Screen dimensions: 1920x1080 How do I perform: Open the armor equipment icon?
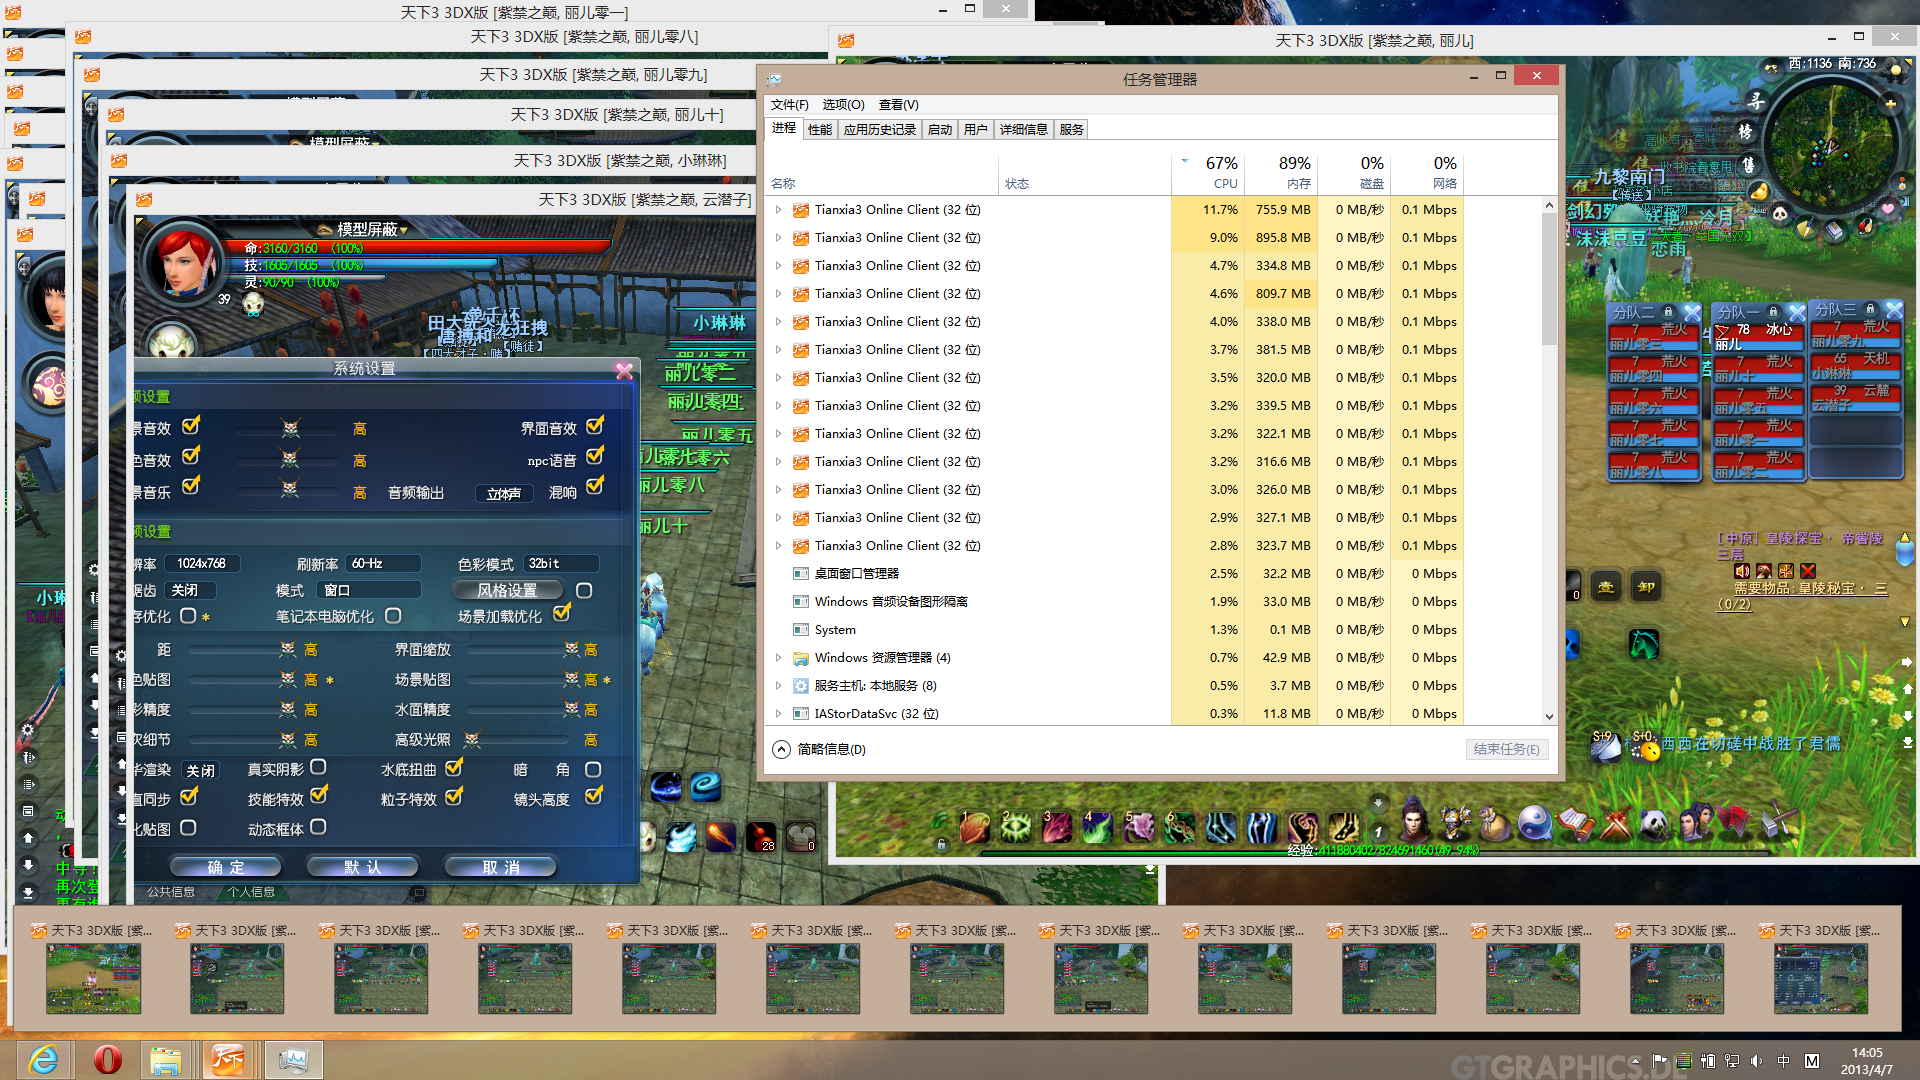click(1454, 823)
